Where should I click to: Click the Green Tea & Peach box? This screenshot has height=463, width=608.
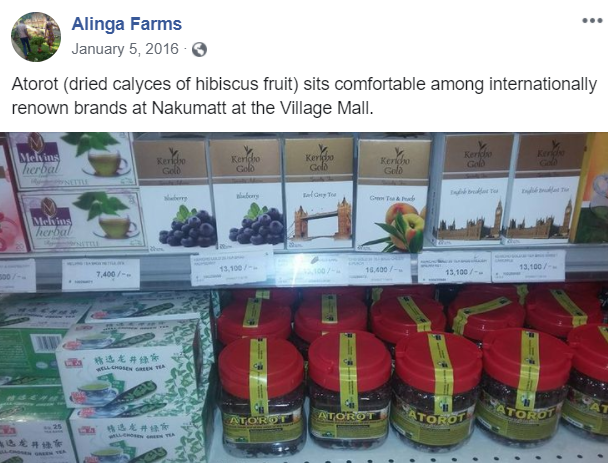pos(393,195)
